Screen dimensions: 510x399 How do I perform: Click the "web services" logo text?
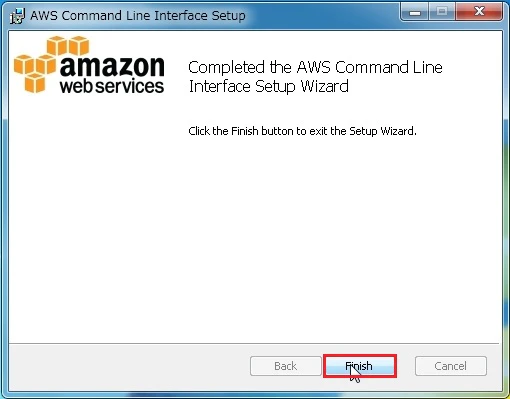click(x=112, y=86)
